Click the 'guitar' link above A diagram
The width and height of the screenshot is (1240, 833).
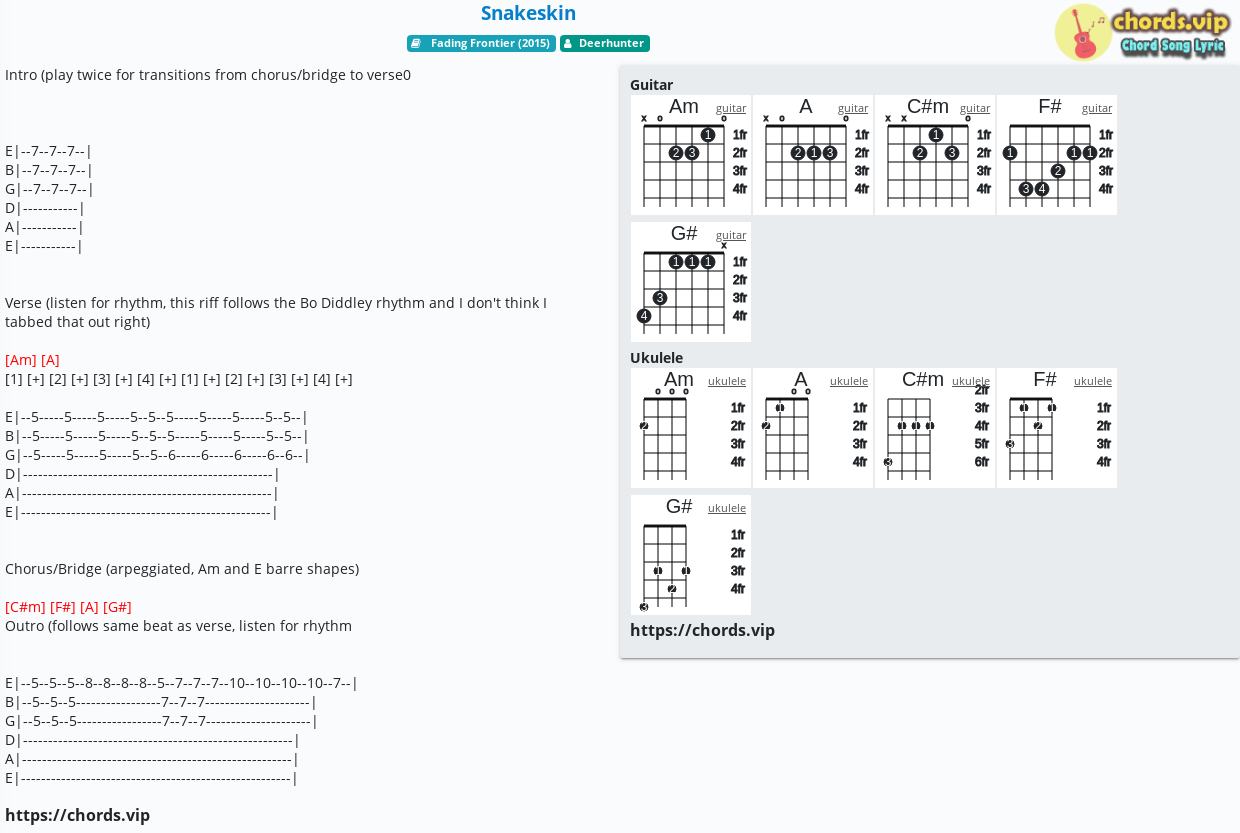coord(853,108)
